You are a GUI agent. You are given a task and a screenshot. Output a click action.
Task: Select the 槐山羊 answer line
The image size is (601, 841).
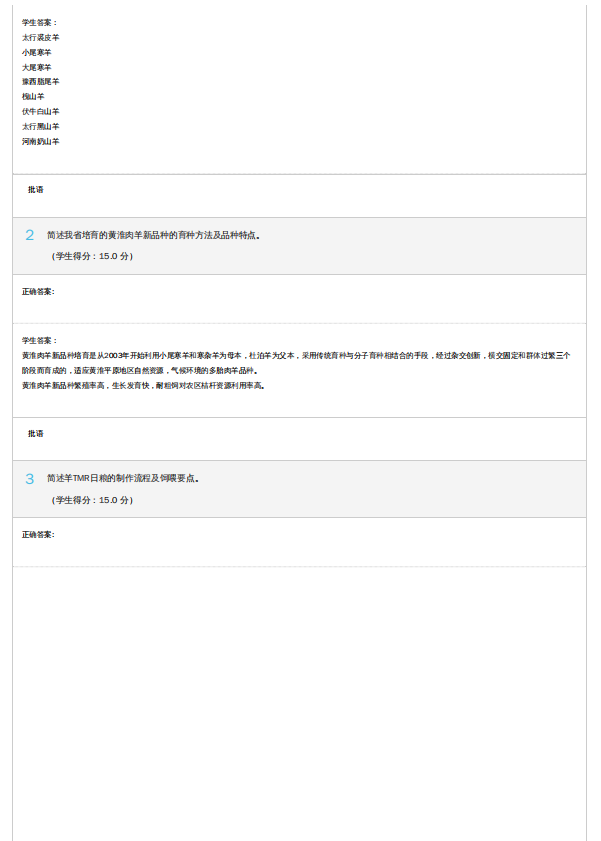coord(33,97)
